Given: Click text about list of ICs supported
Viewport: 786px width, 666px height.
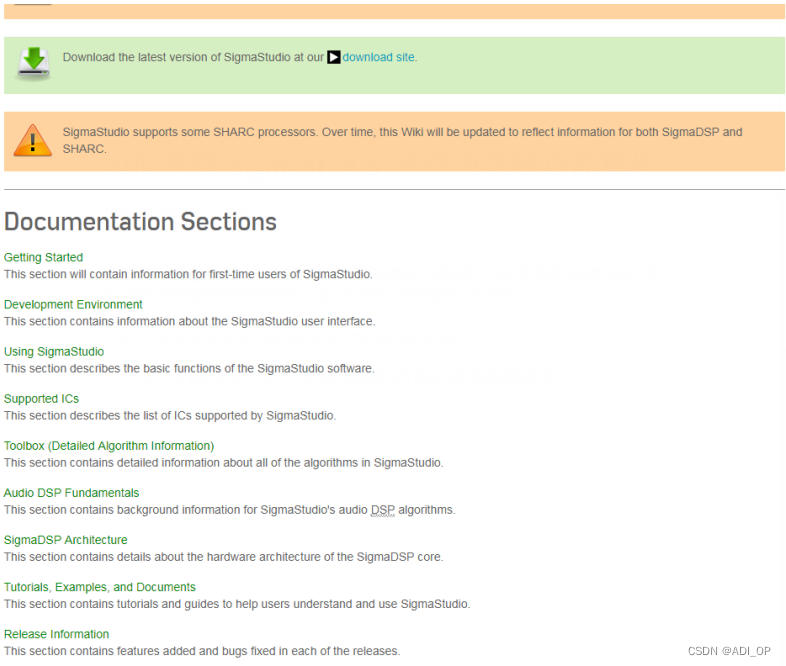Looking at the screenshot, I should (170, 415).
